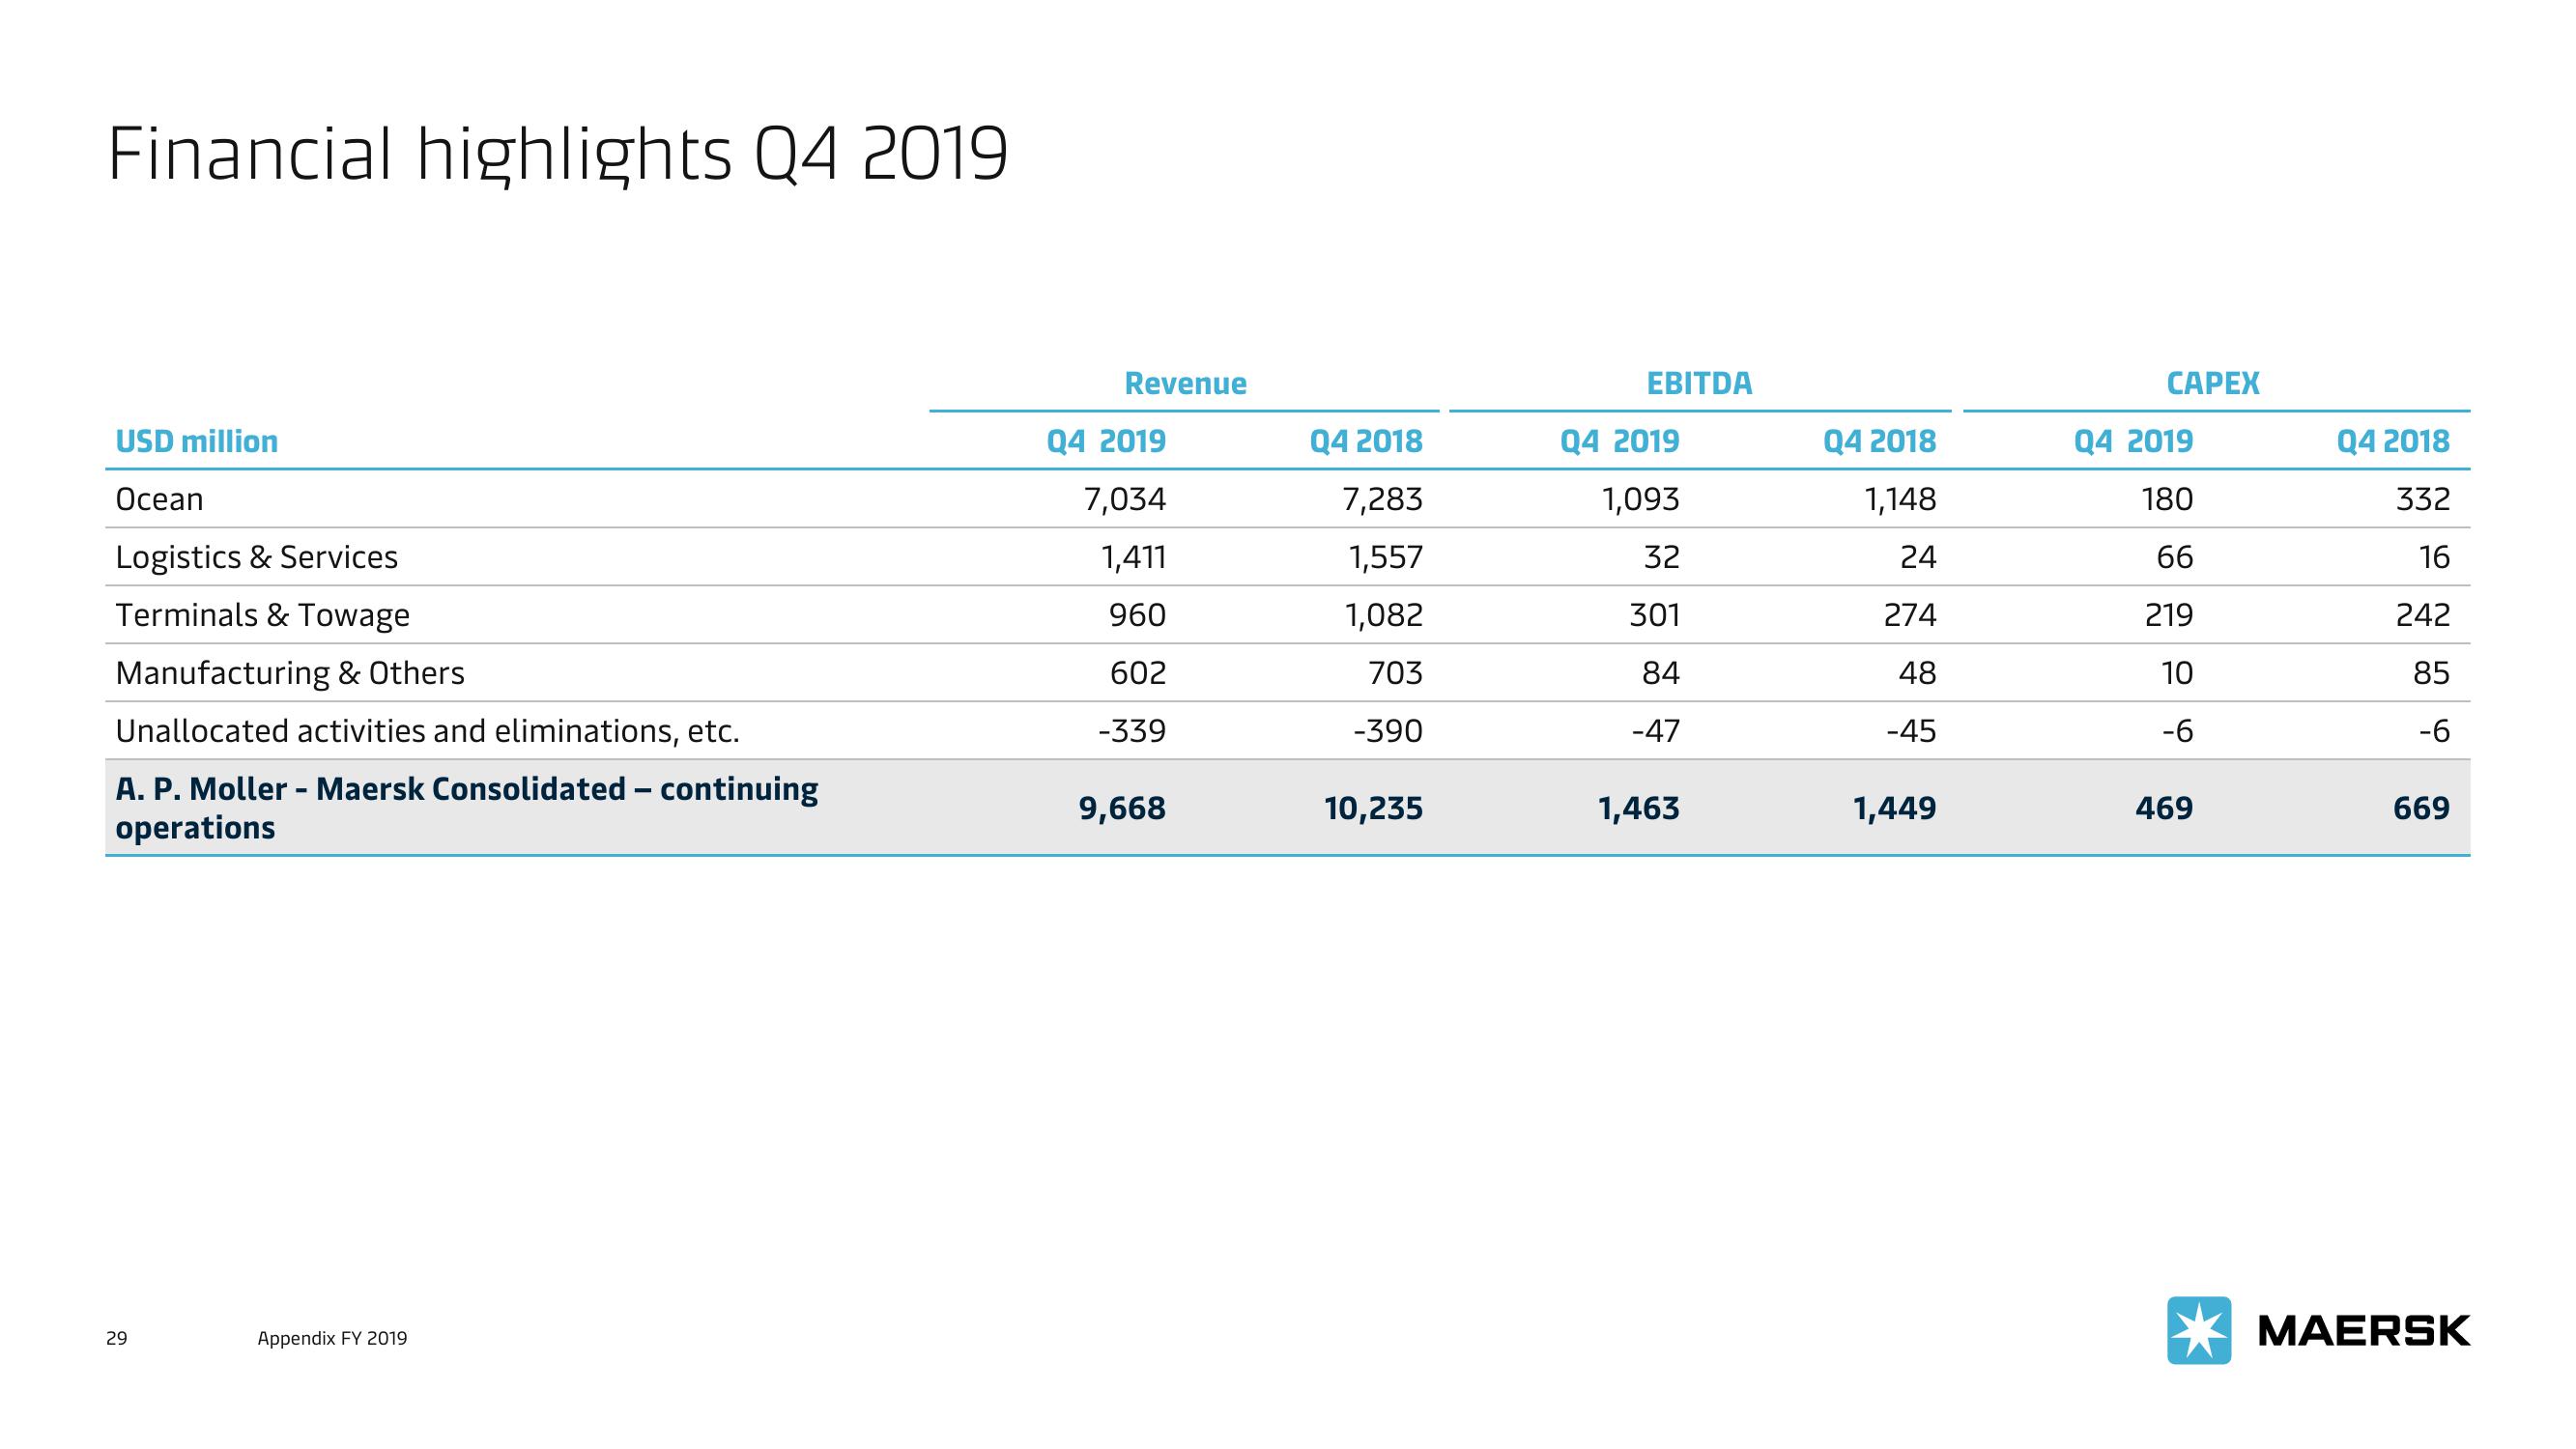This screenshot has width=2576, height=1449.
Task: Select Manufacturing CAPEX value 85
Action: coord(2431,673)
